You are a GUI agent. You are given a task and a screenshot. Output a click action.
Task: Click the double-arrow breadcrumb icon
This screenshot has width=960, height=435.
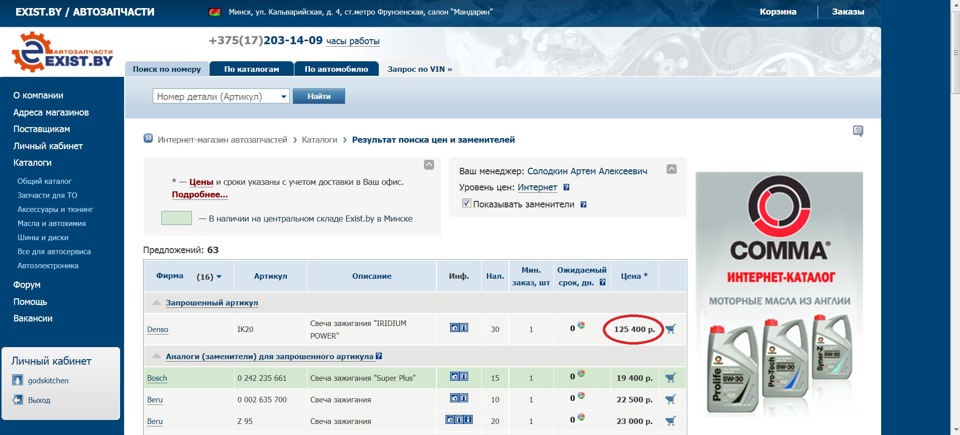coord(148,139)
